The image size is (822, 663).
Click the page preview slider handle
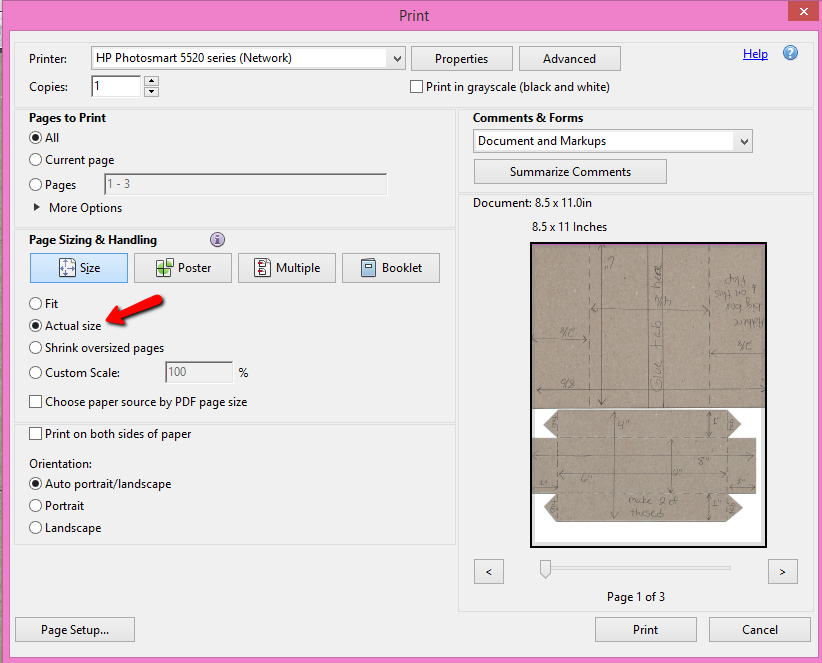click(545, 568)
